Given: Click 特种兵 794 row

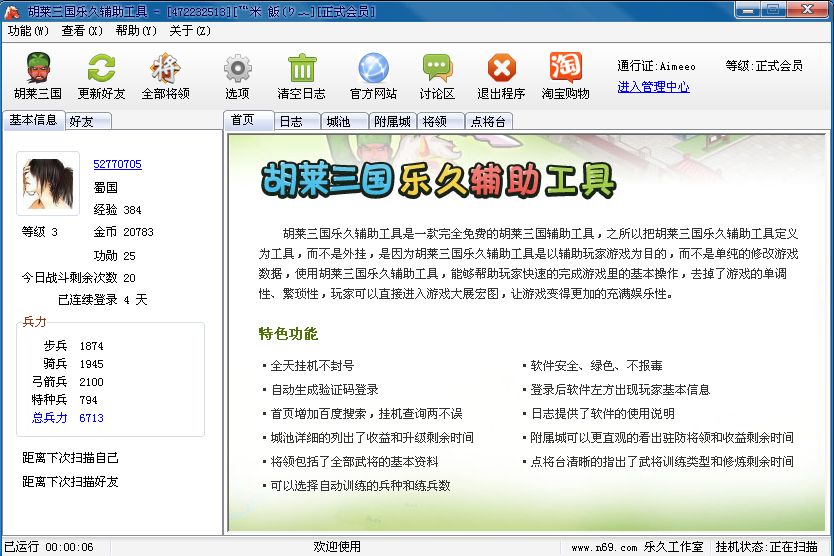Looking at the screenshot, I should 64,400.
